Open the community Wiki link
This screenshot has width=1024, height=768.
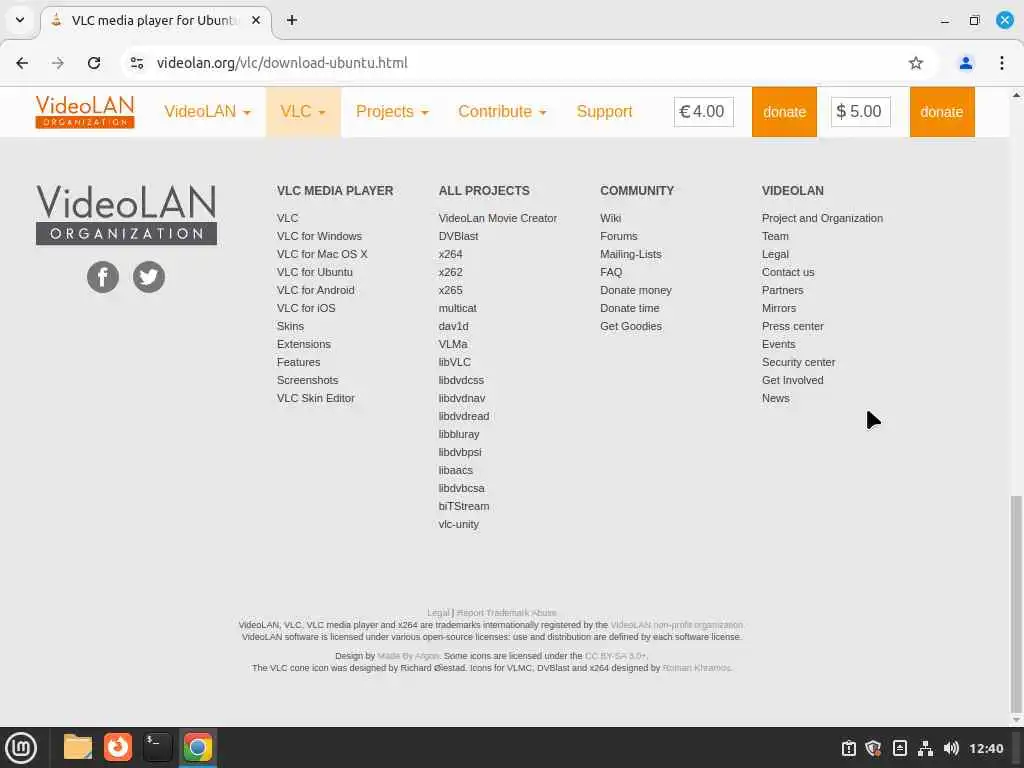[x=611, y=218]
